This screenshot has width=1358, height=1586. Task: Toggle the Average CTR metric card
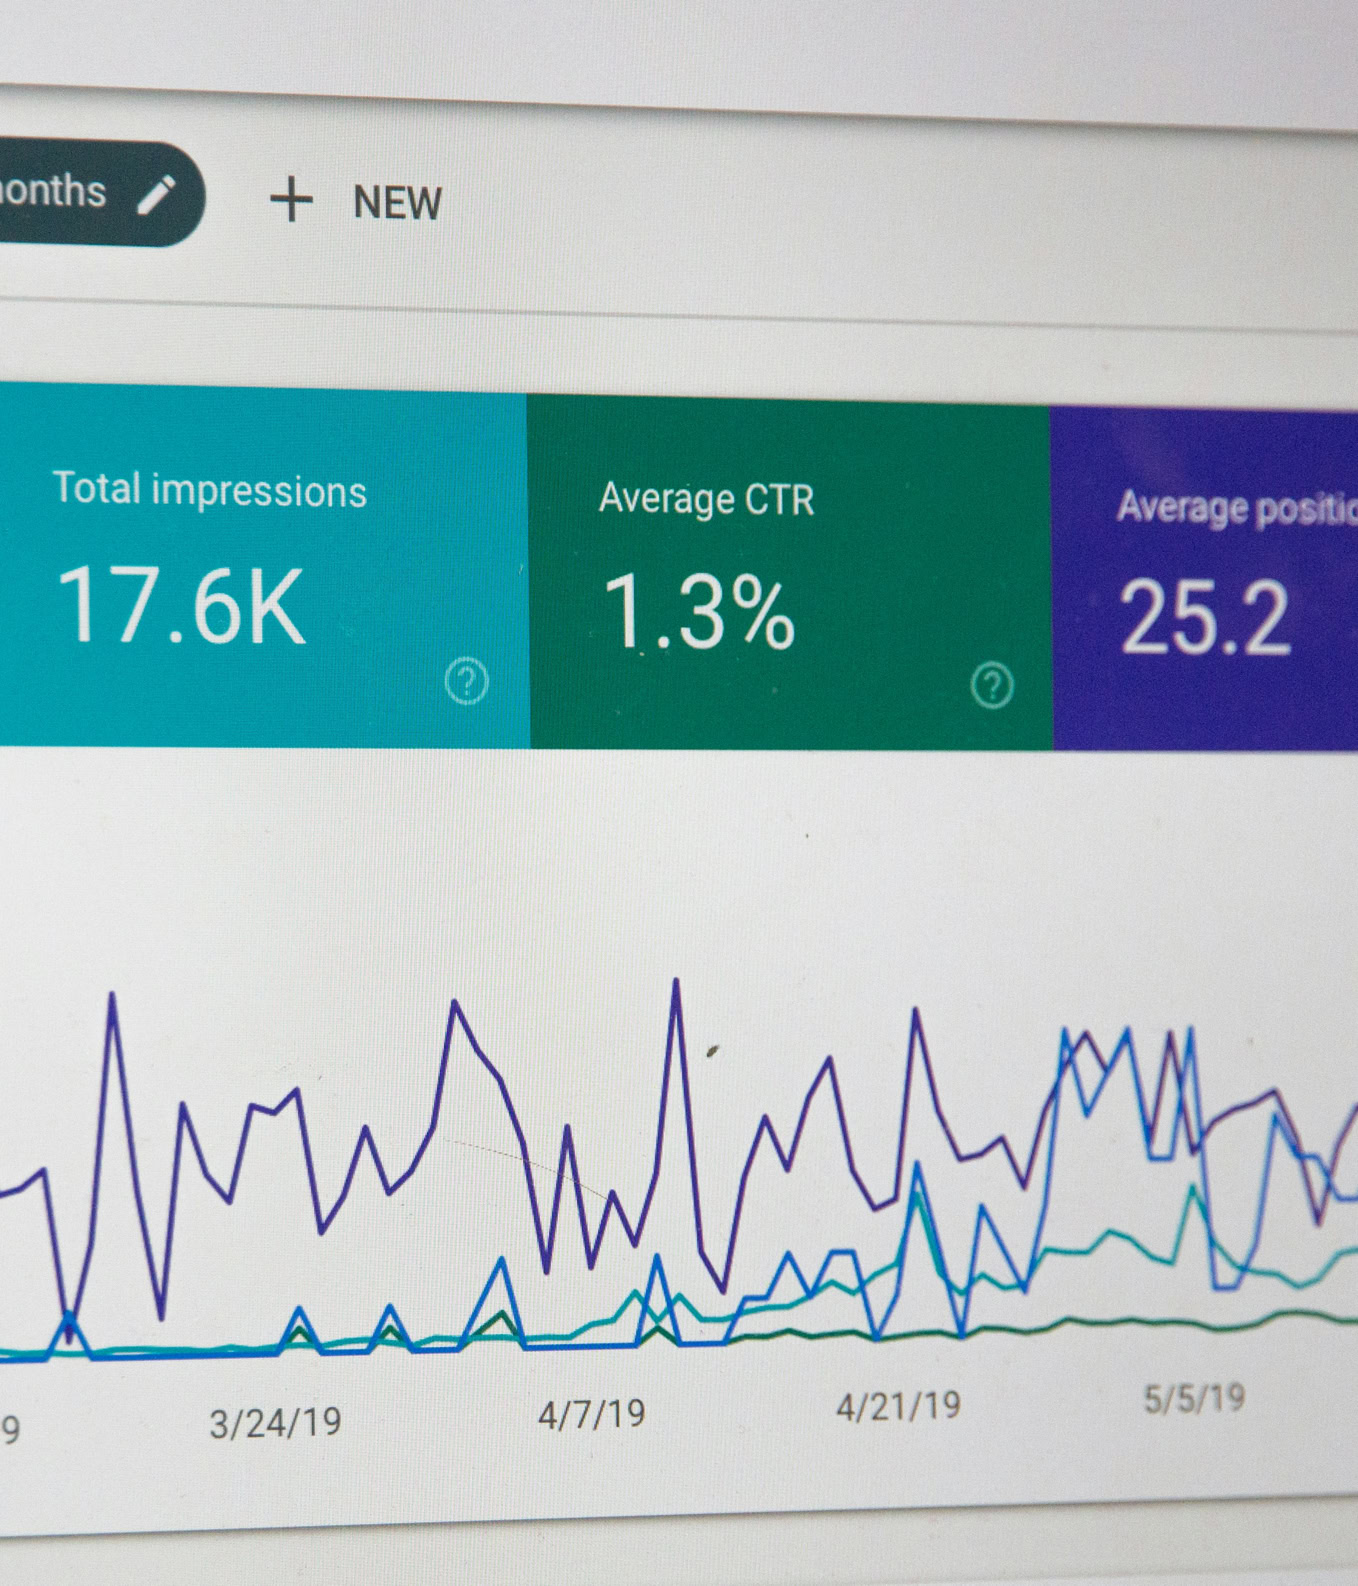pos(789,572)
